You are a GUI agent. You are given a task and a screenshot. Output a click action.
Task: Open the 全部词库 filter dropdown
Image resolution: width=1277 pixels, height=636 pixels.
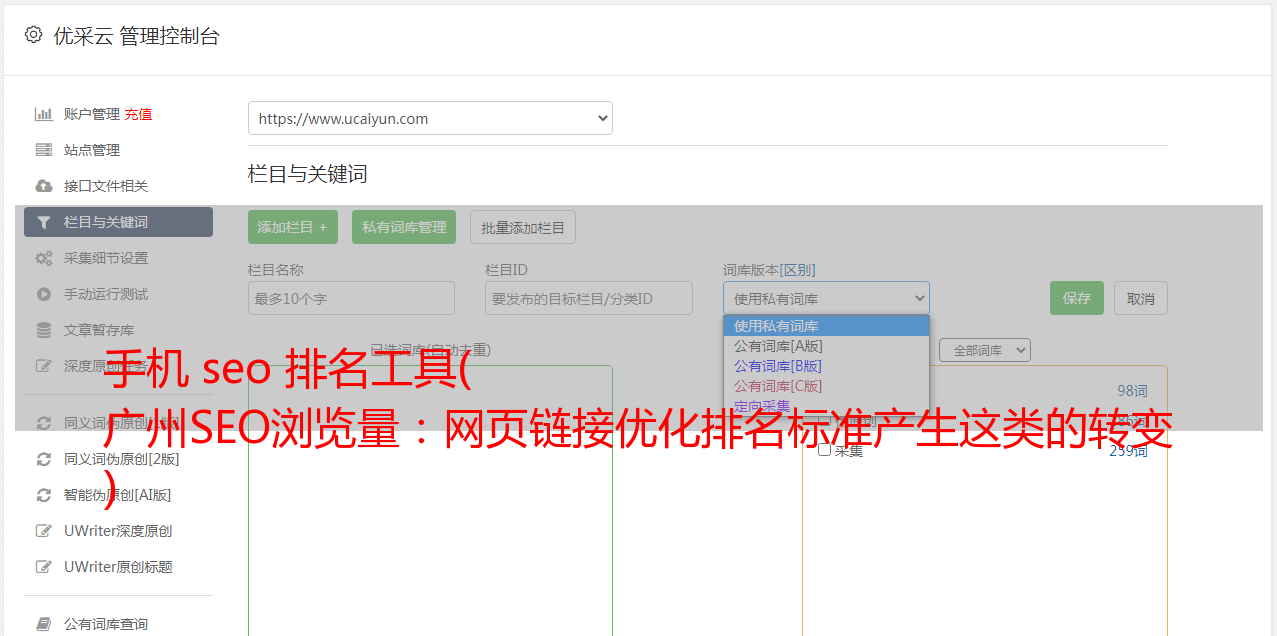pos(985,350)
